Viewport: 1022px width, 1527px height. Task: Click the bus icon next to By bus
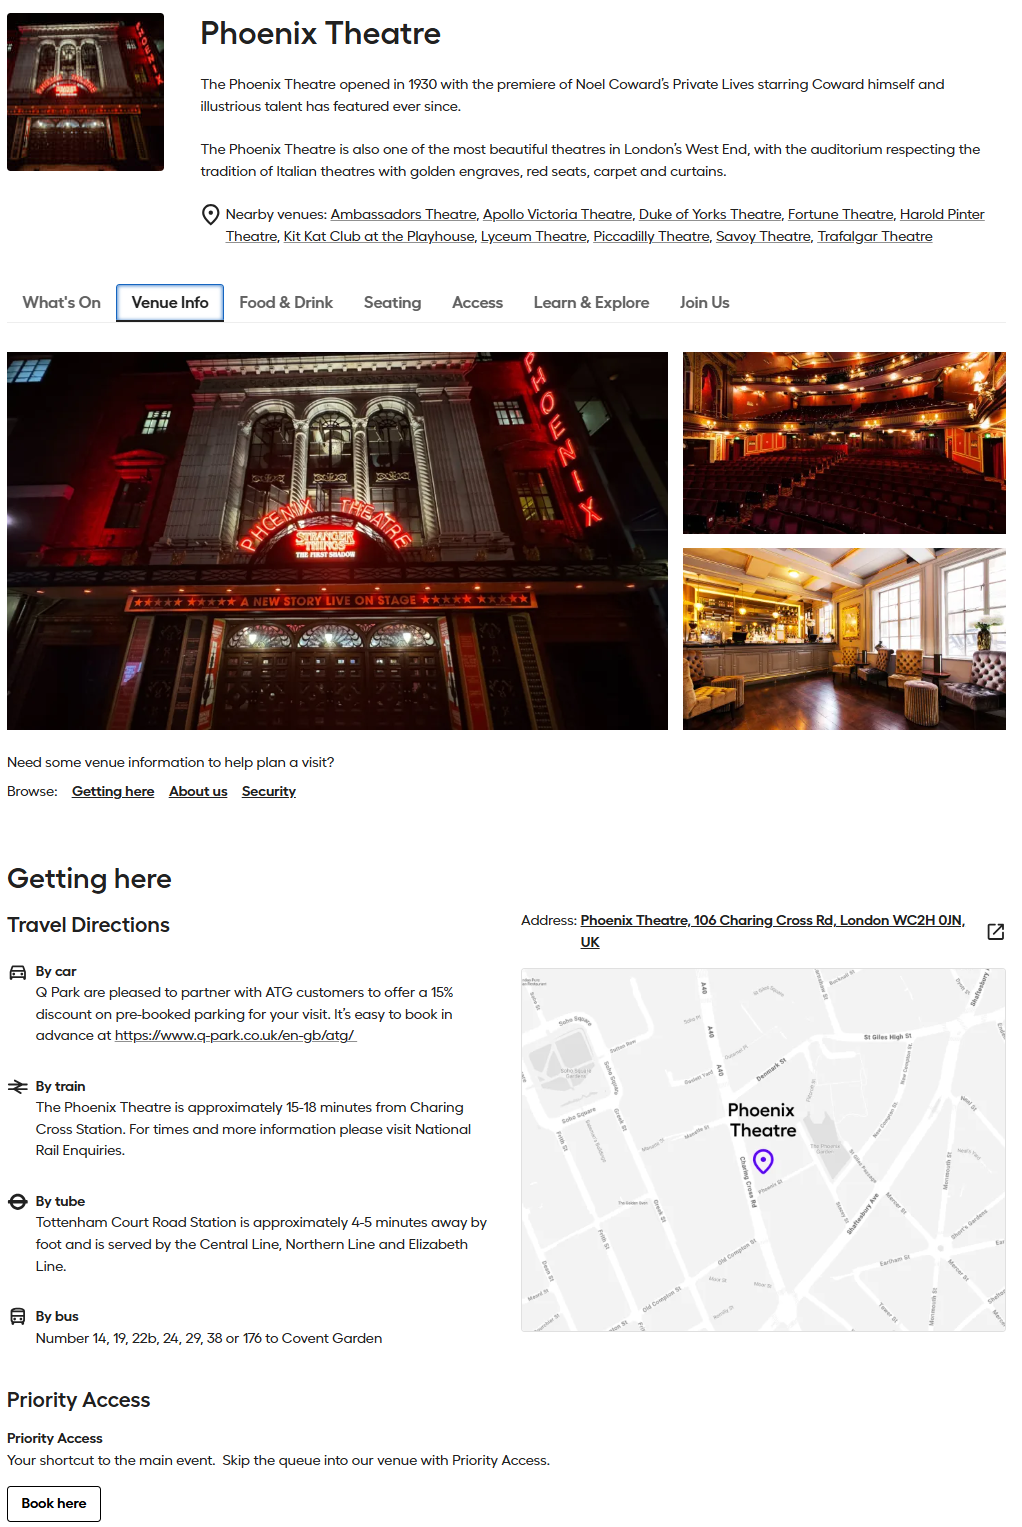(x=18, y=1317)
